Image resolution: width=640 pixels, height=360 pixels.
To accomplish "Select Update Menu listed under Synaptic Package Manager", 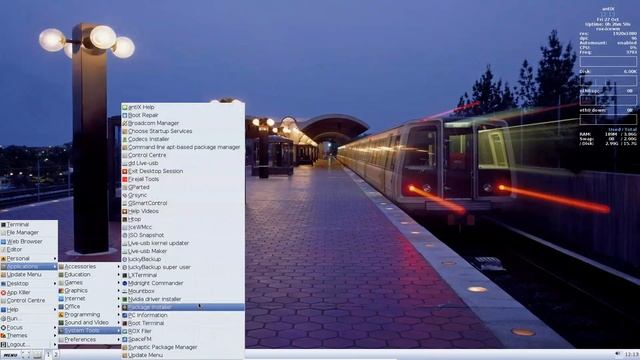I will tap(183, 355).
